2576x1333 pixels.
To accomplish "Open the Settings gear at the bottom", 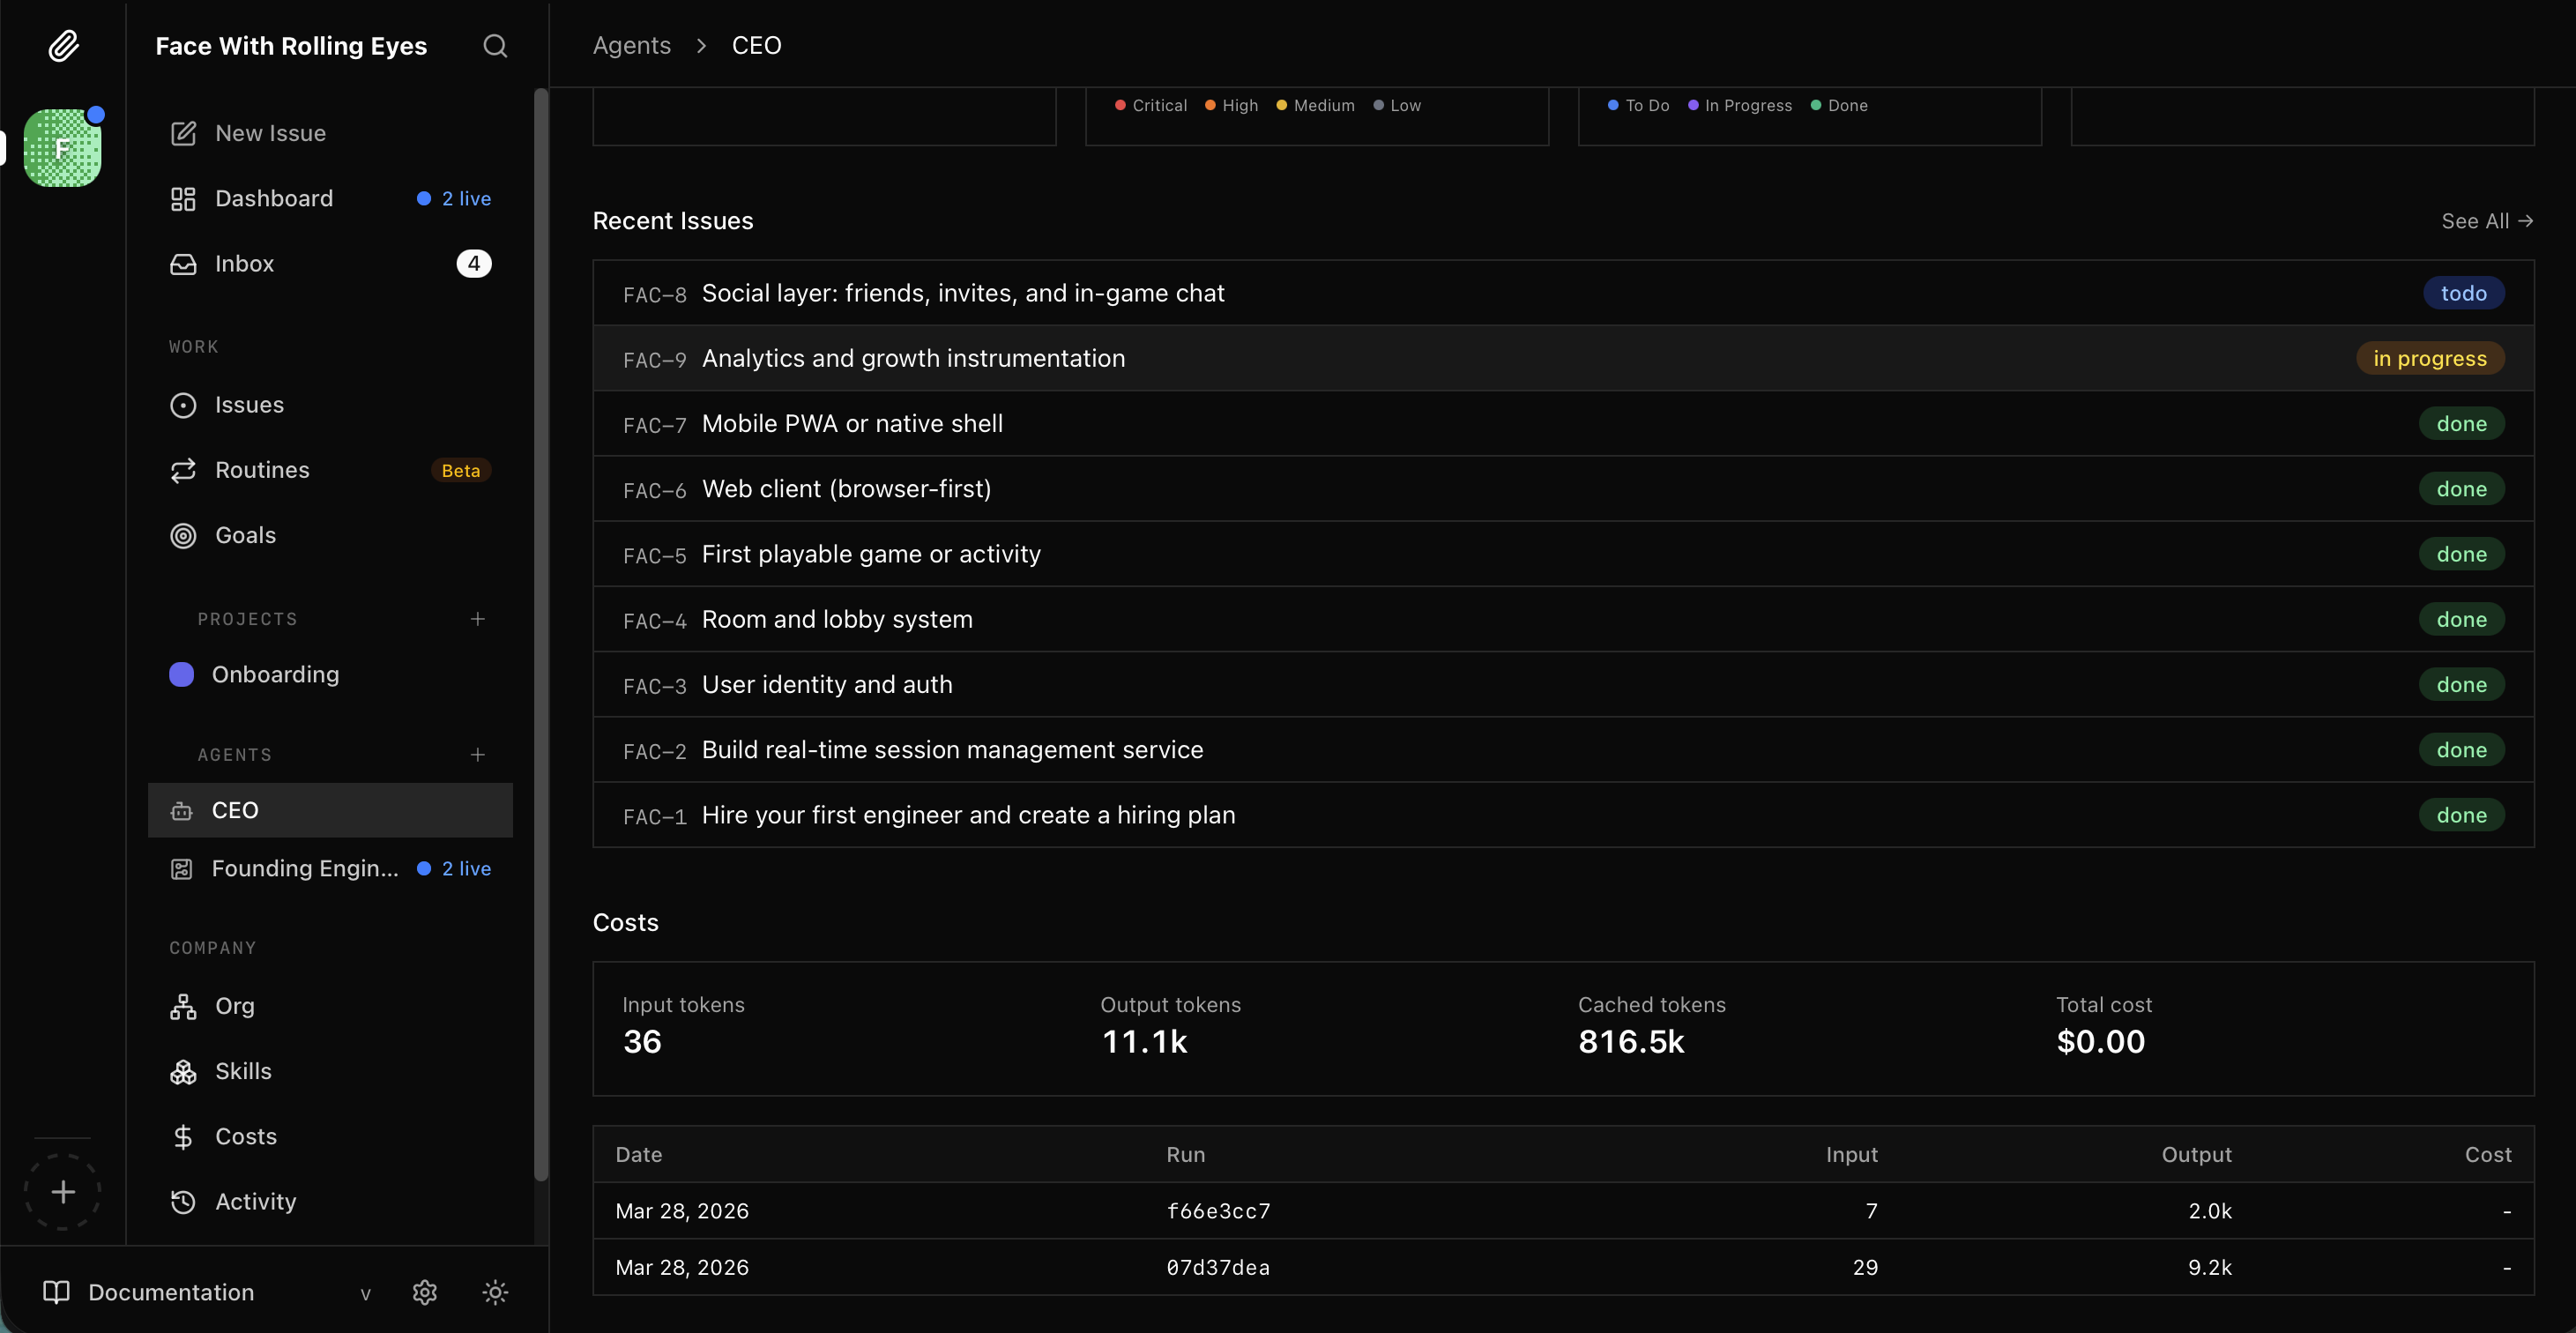I will tap(424, 1292).
